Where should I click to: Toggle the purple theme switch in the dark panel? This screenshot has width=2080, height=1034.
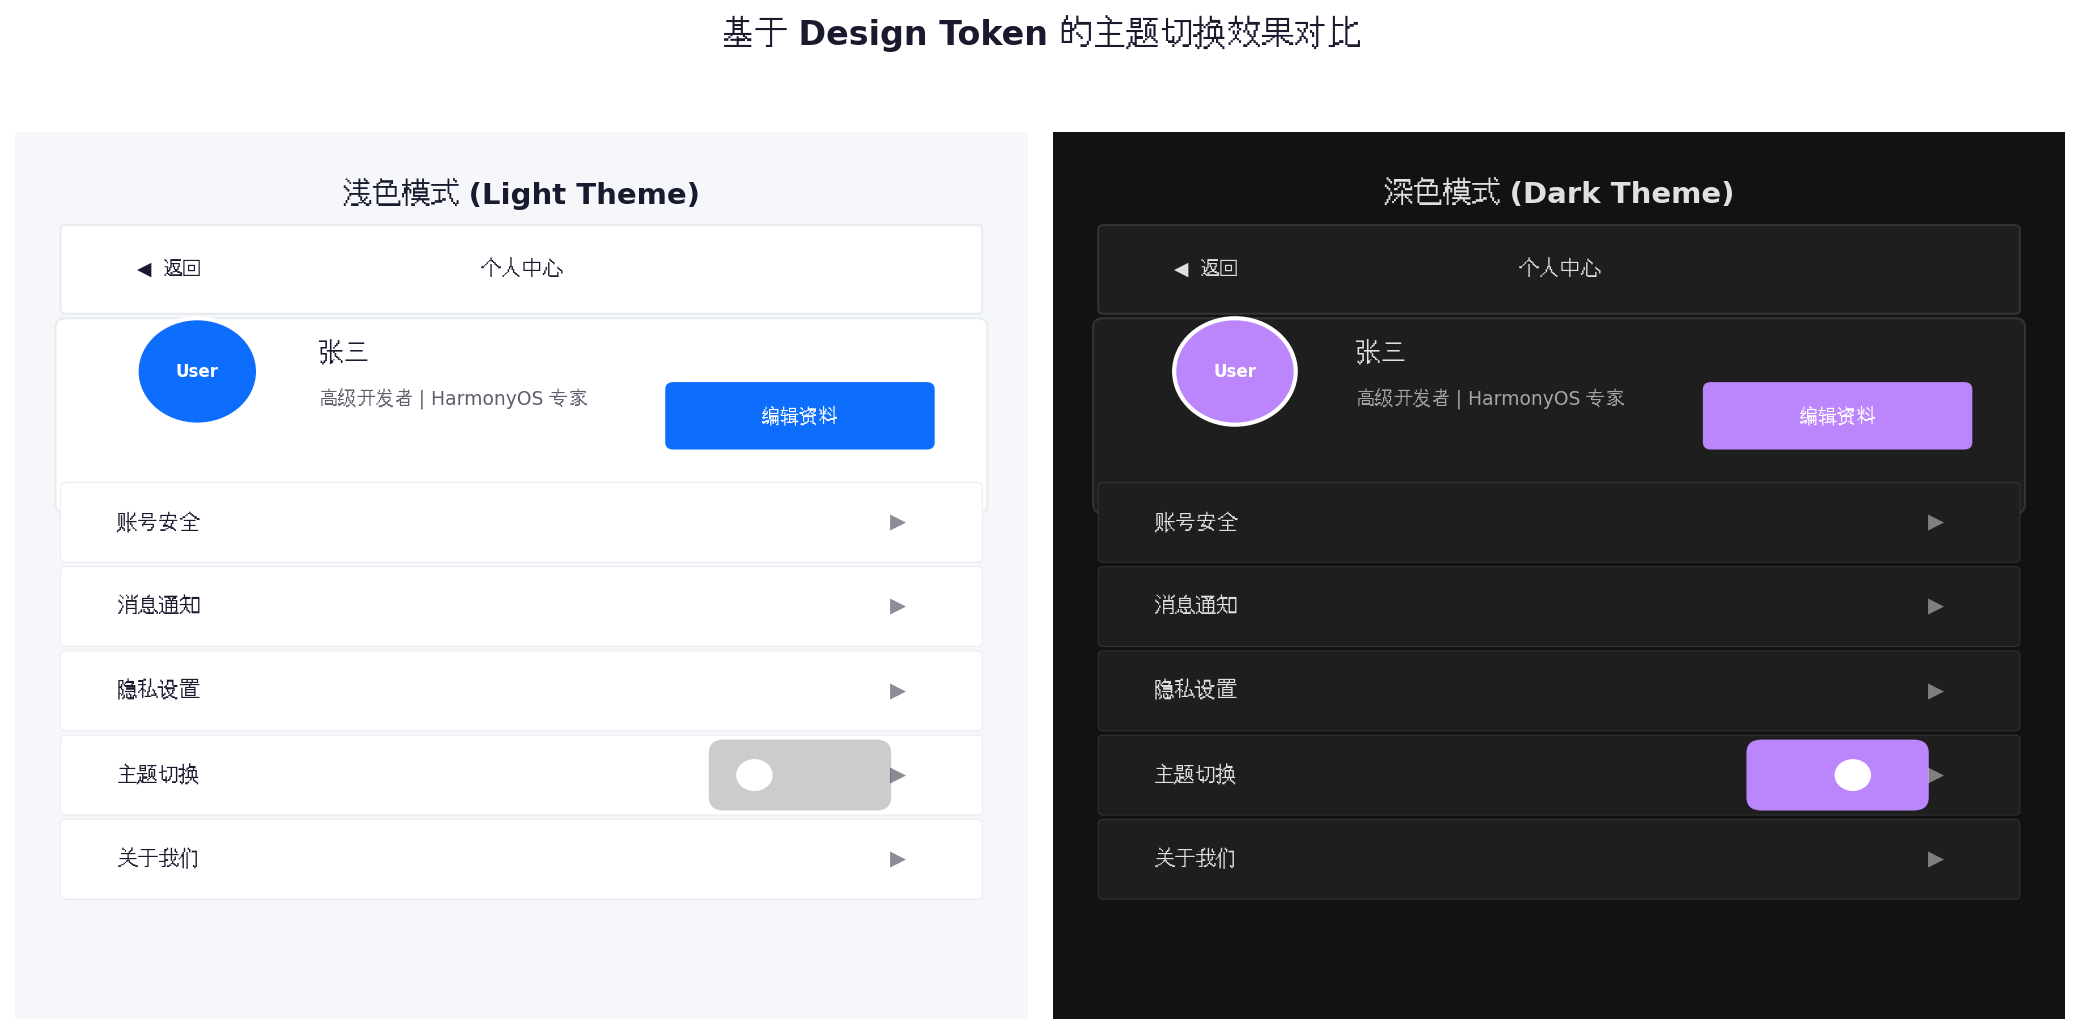(x=1837, y=775)
